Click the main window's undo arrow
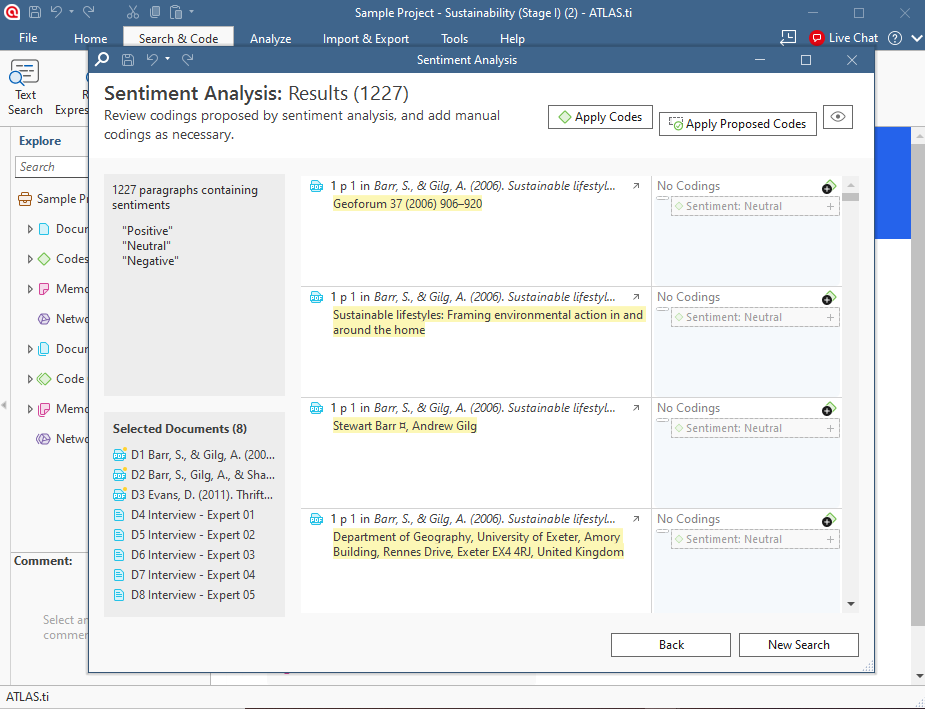925x709 pixels. (x=56, y=11)
